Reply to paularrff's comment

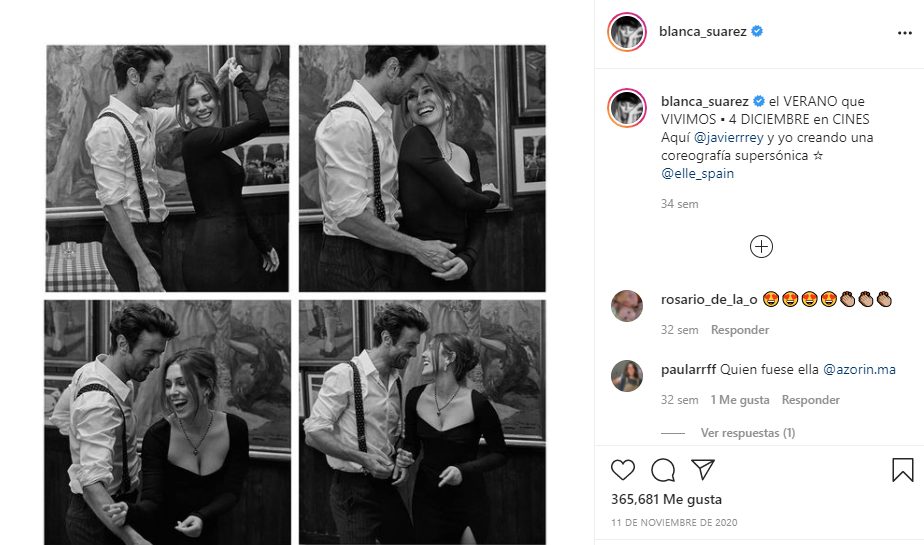810,400
